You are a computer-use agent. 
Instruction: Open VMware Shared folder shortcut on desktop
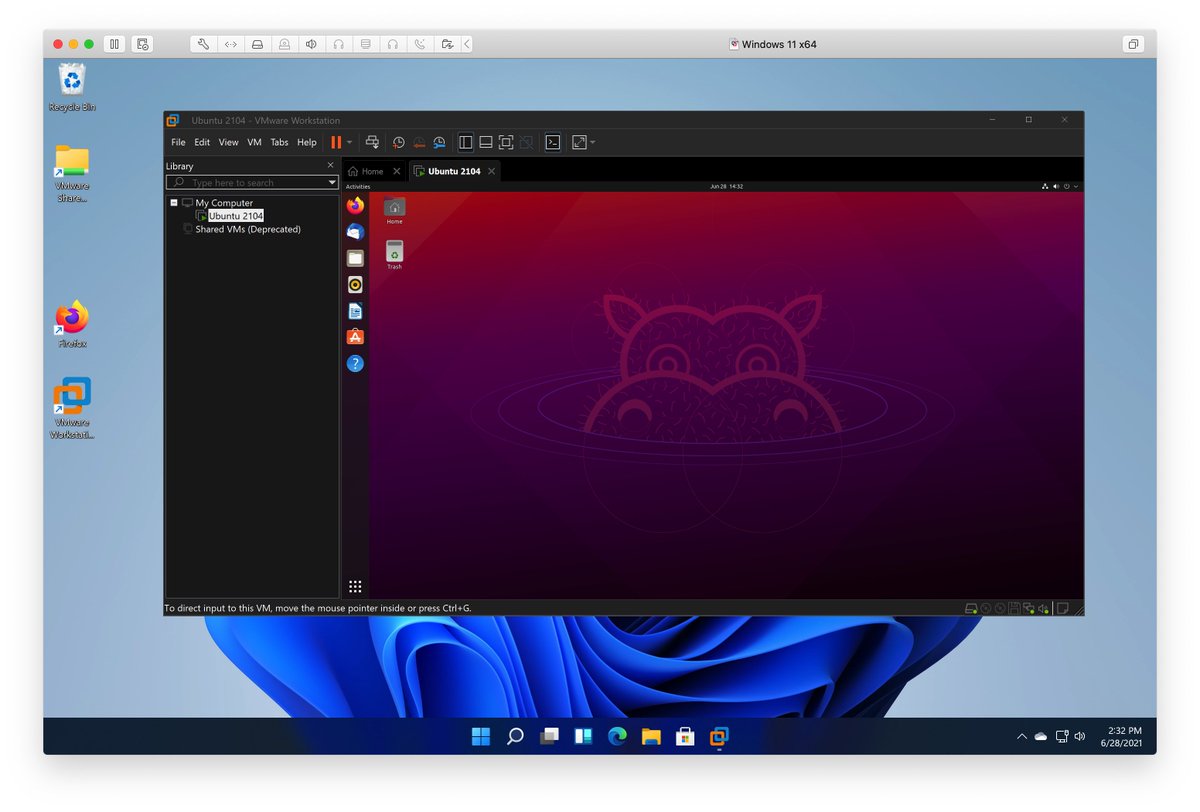[x=72, y=174]
